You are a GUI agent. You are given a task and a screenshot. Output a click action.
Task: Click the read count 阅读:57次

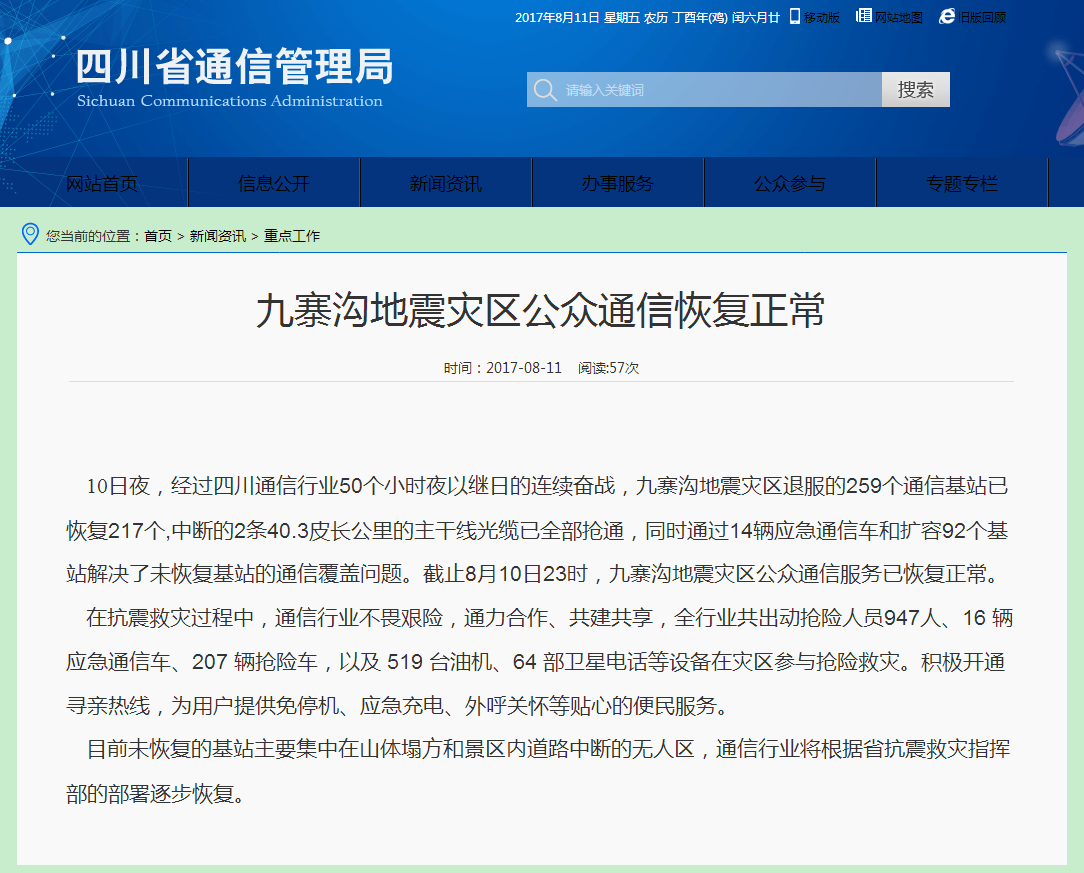[x=608, y=368]
